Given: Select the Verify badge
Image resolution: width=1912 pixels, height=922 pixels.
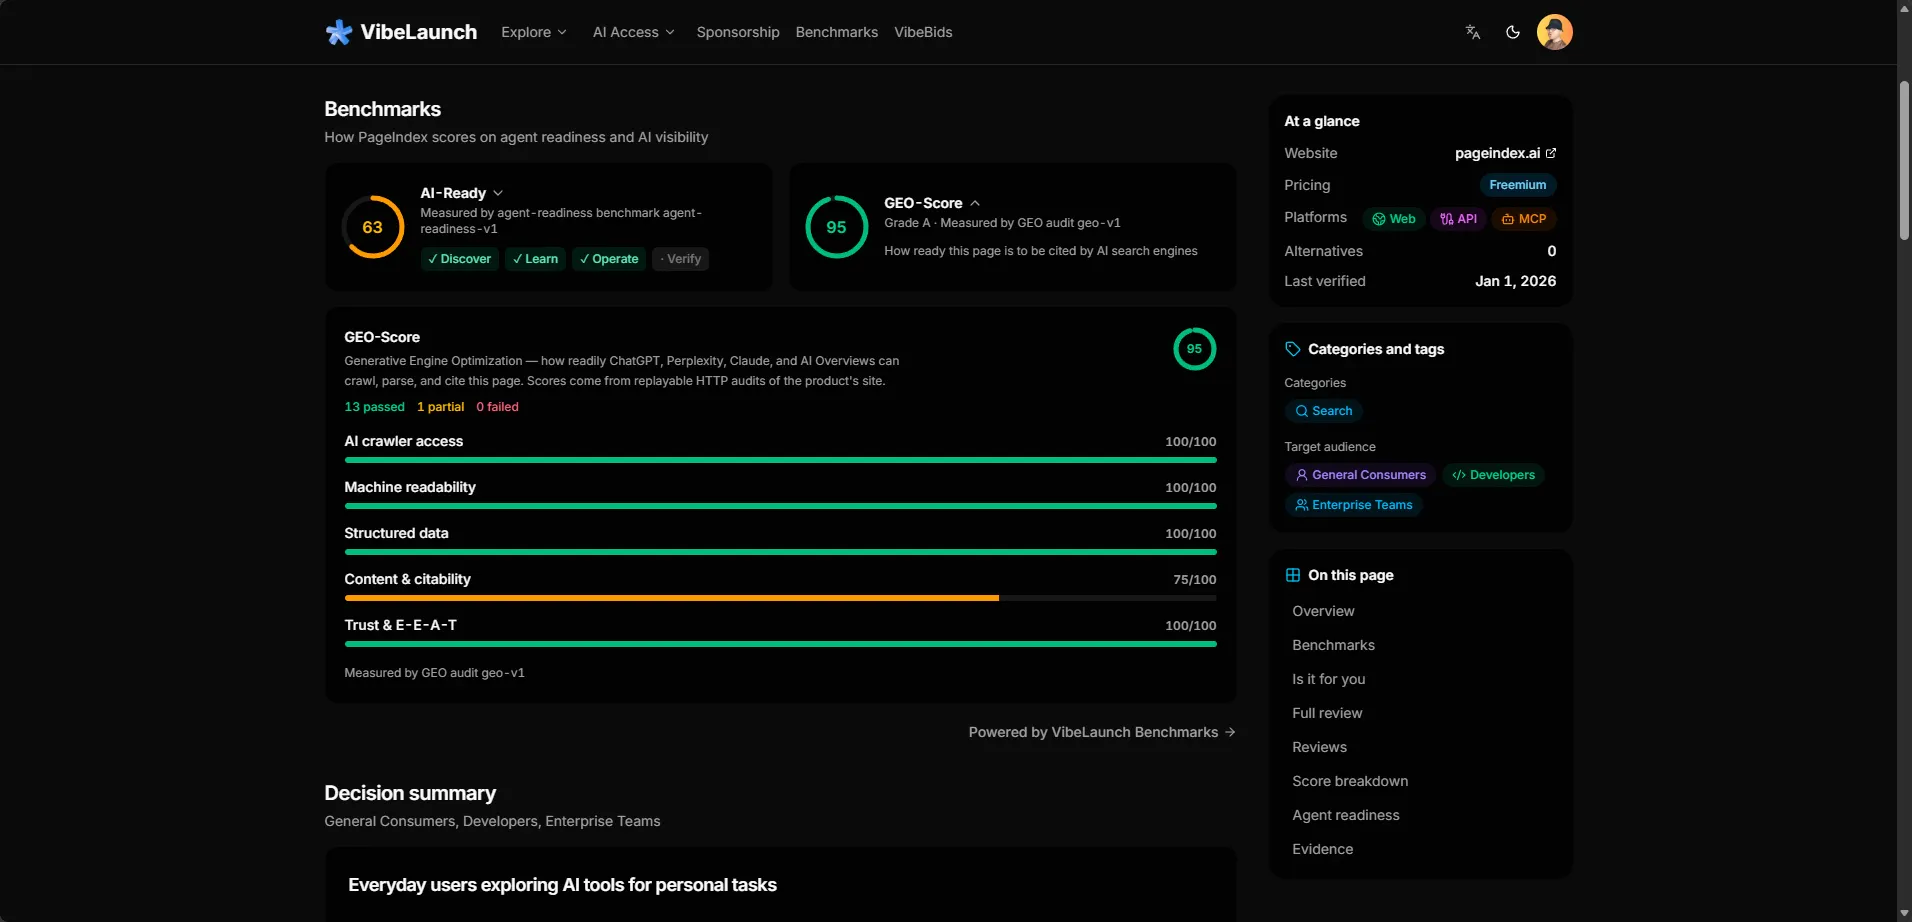Looking at the screenshot, I should click(680, 259).
